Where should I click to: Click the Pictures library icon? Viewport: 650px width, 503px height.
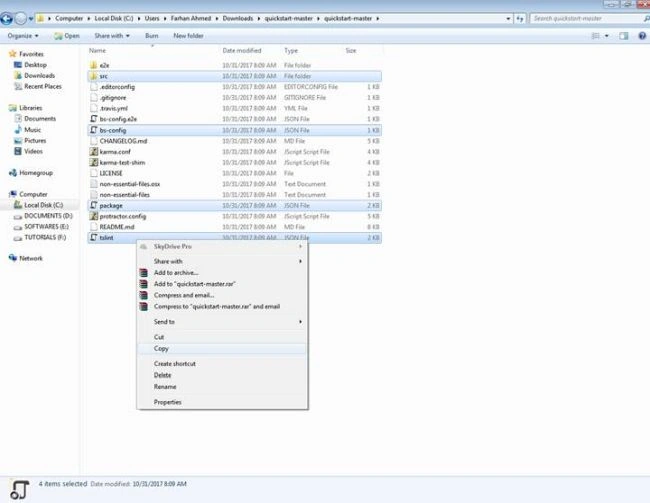[18, 141]
